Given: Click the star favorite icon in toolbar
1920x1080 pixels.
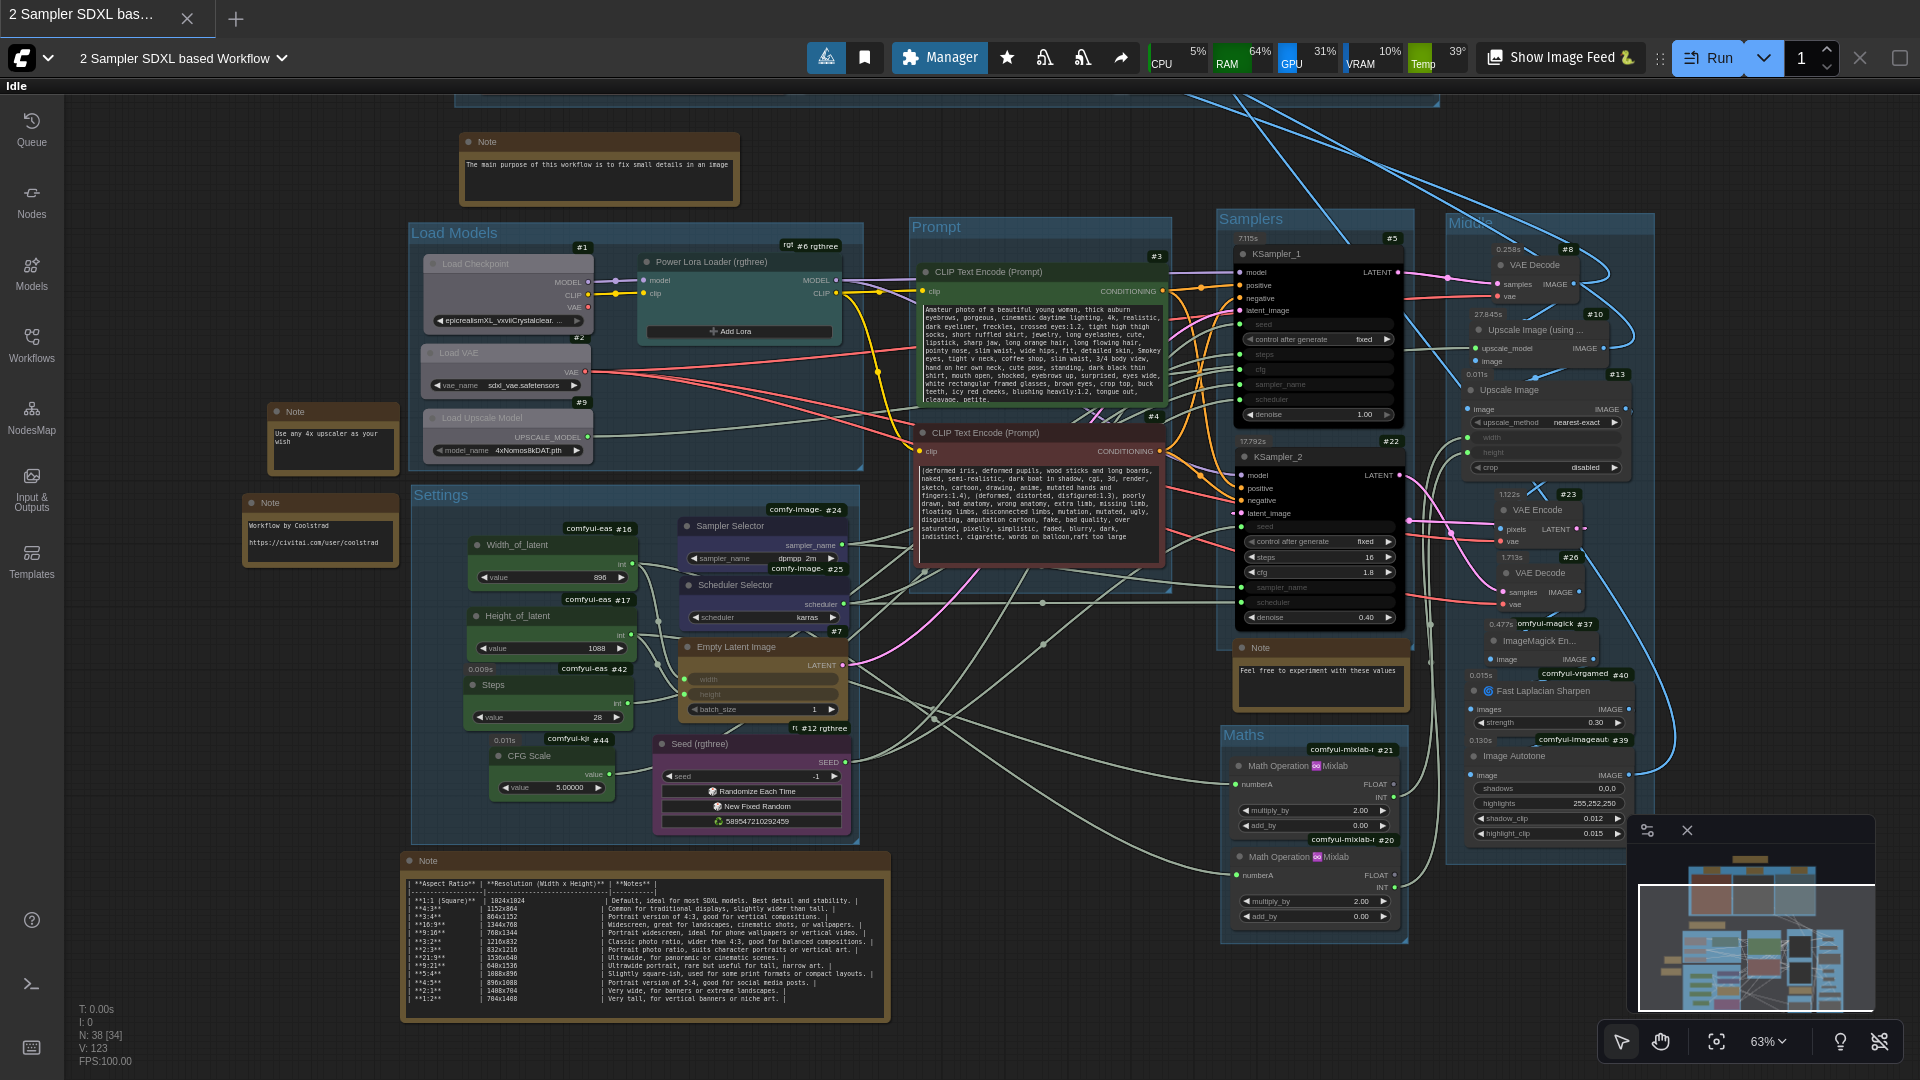Looking at the screenshot, I should pyautogui.click(x=1007, y=58).
